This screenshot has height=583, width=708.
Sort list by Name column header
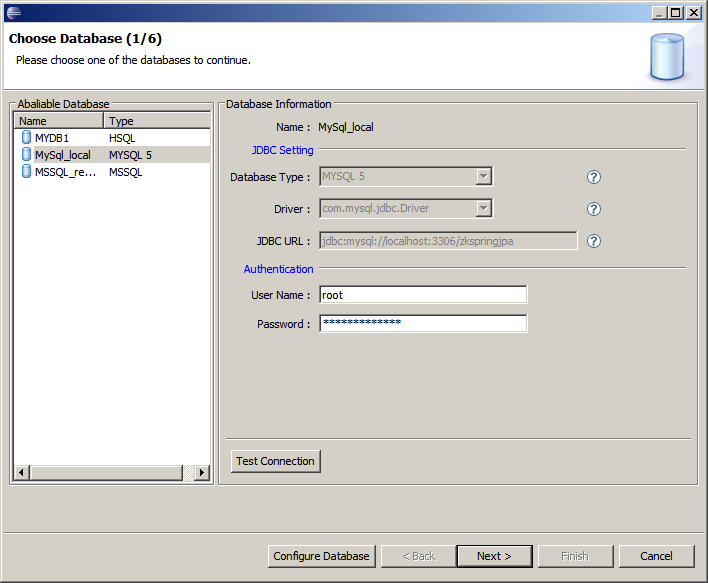tap(59, 121)
